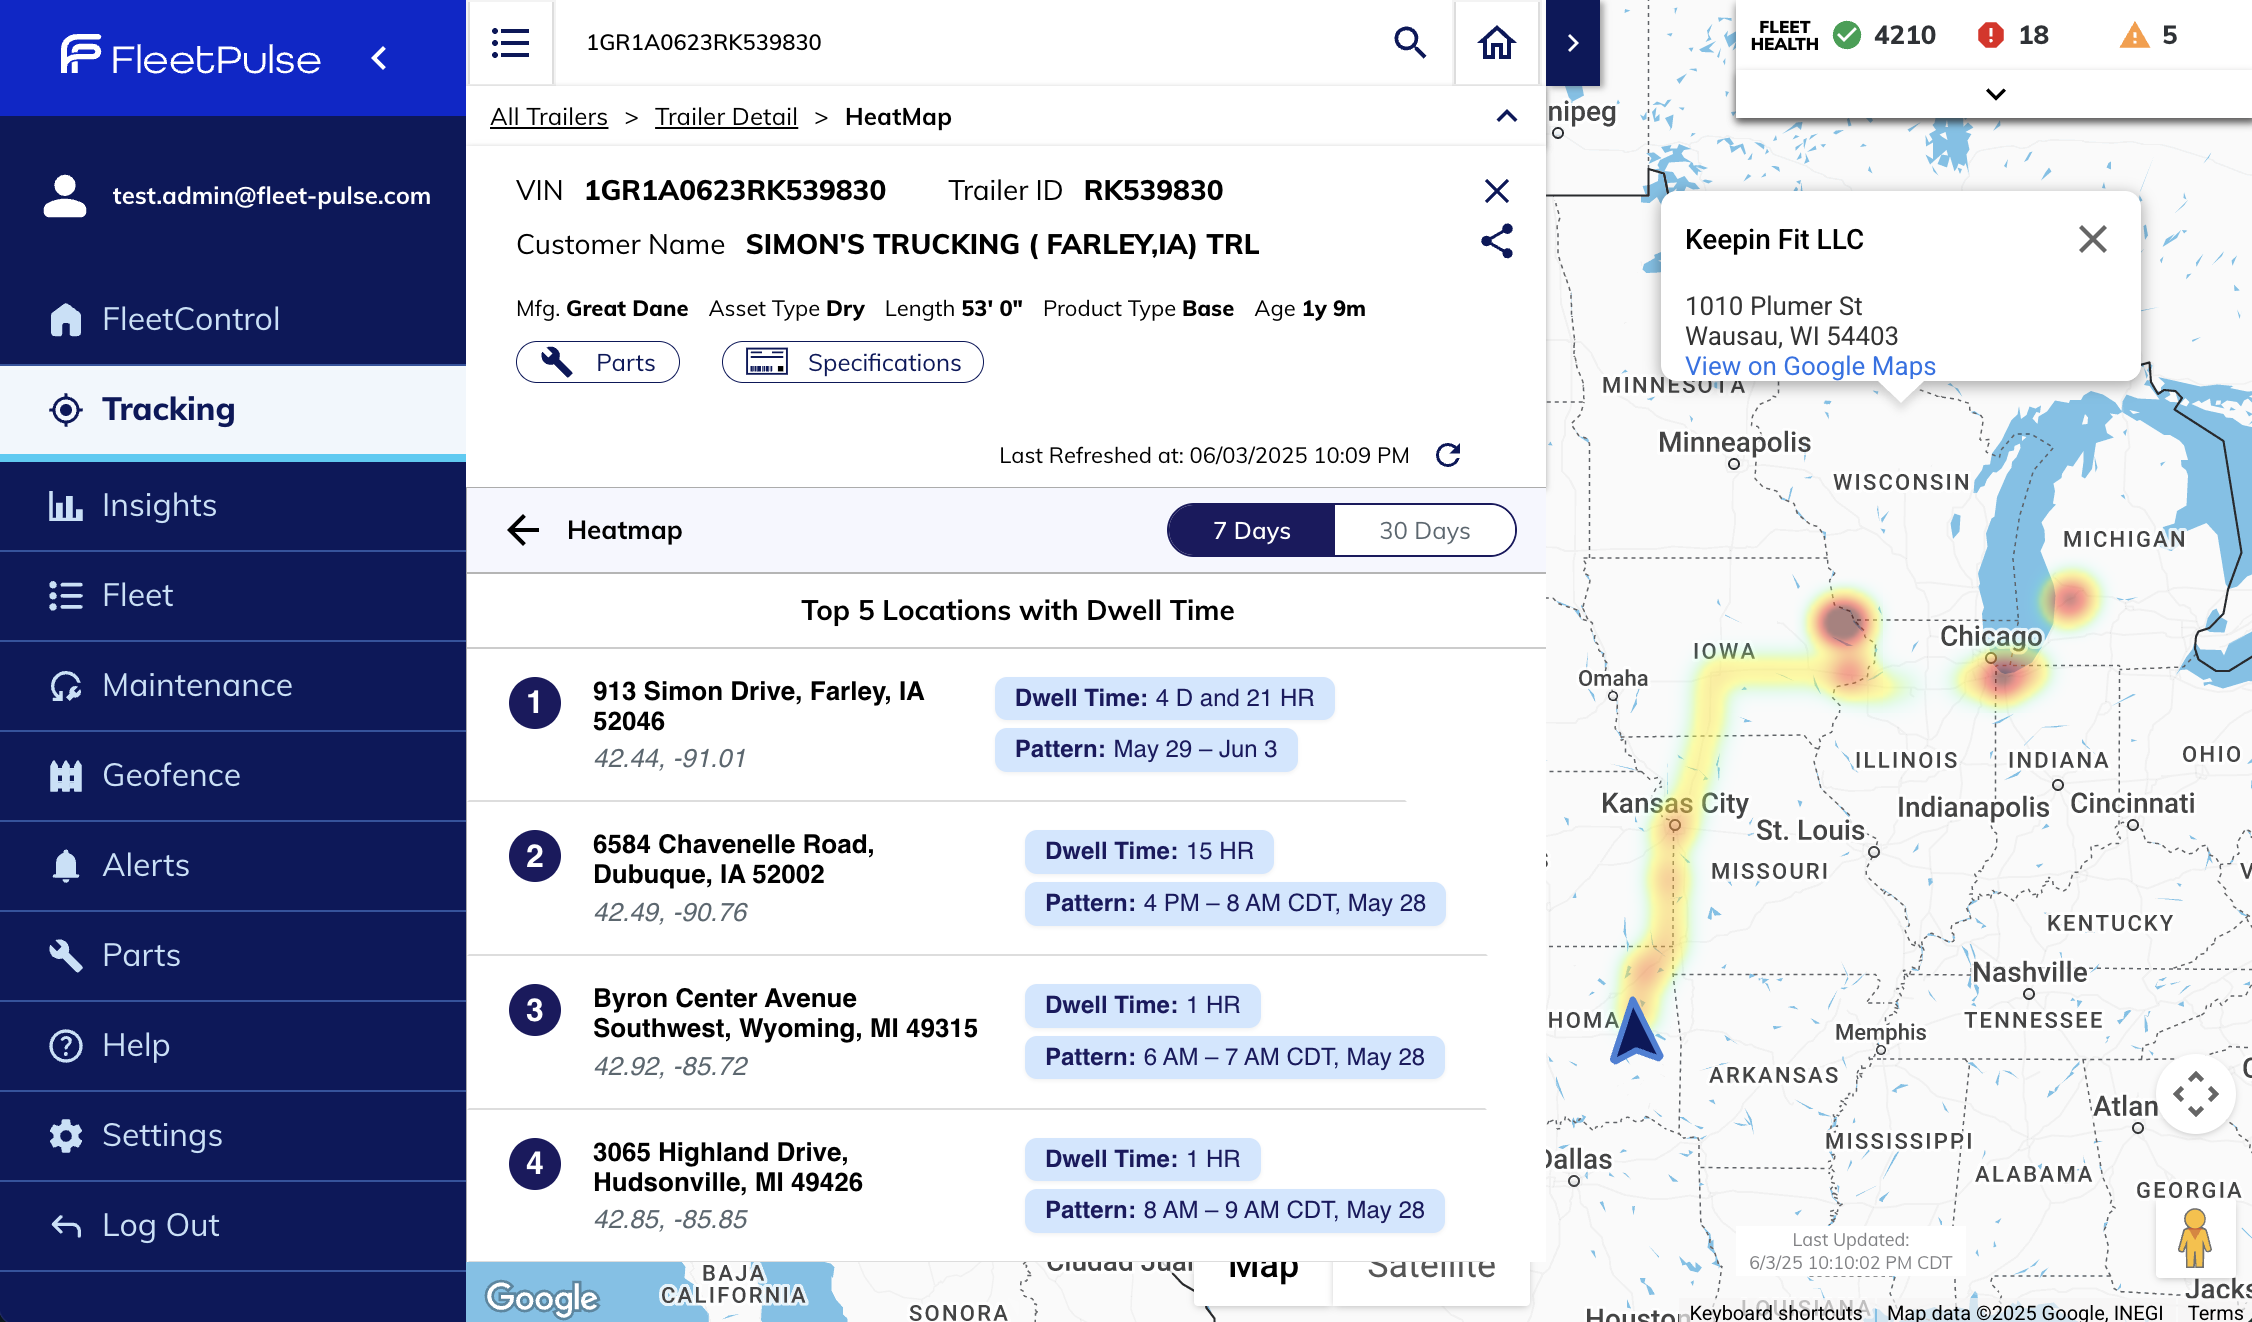
Task: Click View on Google Maps link
Action: pyautogui.click(x=1809, y=366)
